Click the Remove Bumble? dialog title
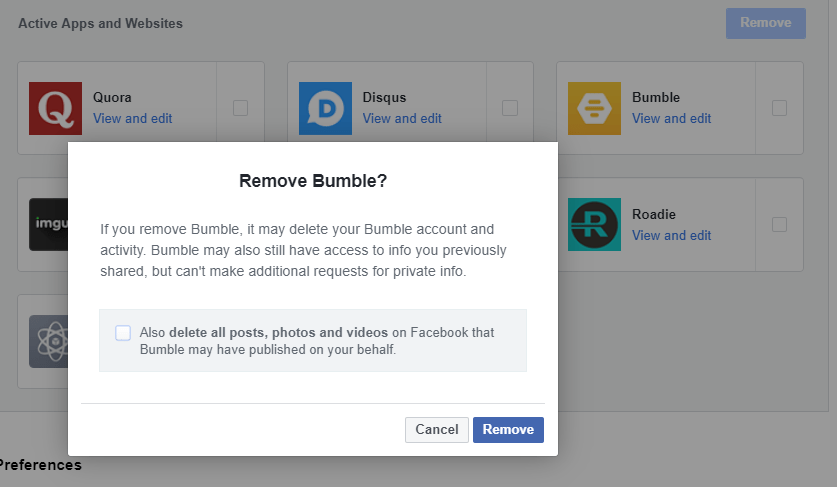Screen dimensions: 837x487 coord(313,181)
